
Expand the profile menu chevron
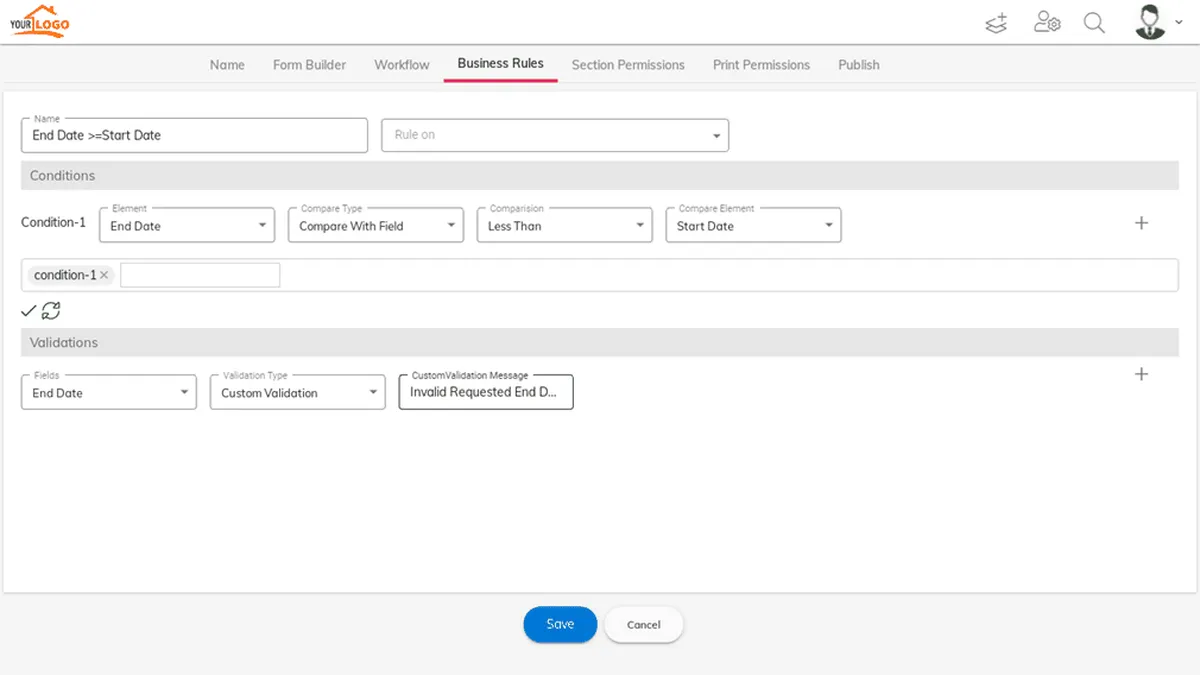pyautogui.click(x=1179, y=22)
